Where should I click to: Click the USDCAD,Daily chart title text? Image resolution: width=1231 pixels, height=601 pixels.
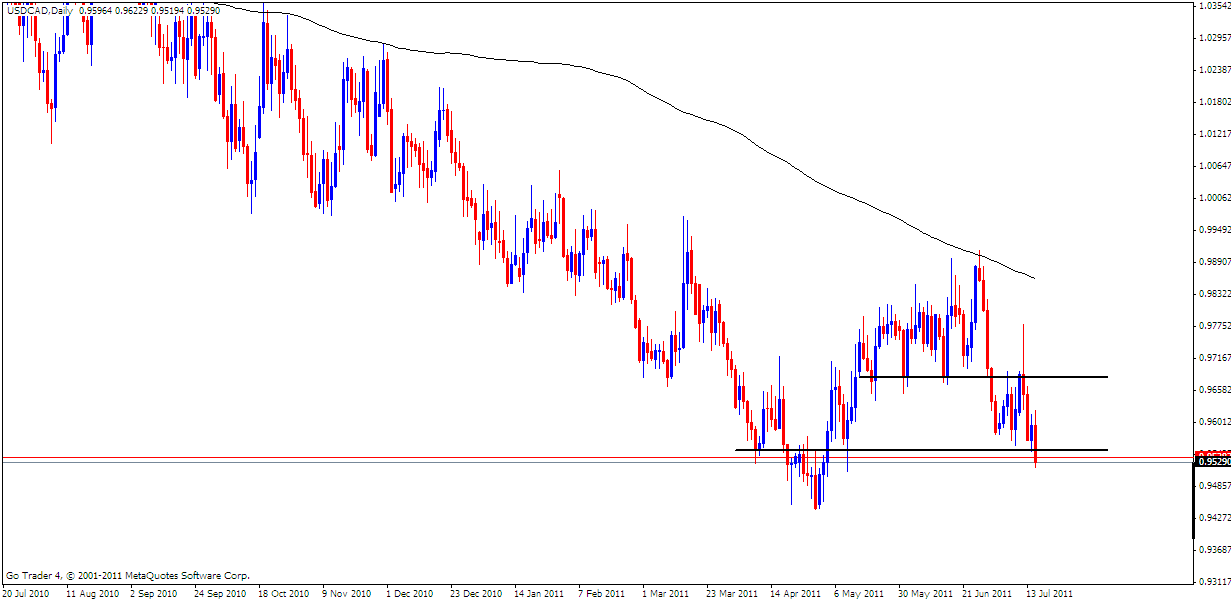[40, 8]
